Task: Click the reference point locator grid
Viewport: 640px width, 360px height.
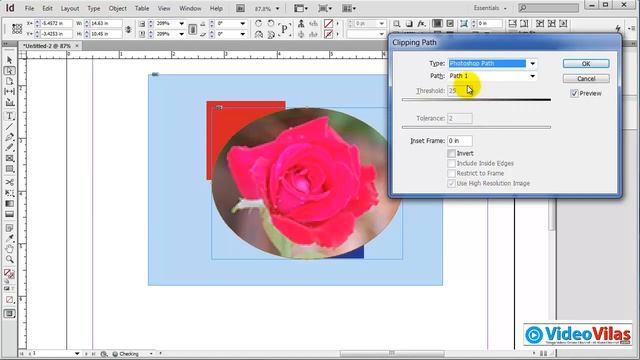Action: point(17,29)
